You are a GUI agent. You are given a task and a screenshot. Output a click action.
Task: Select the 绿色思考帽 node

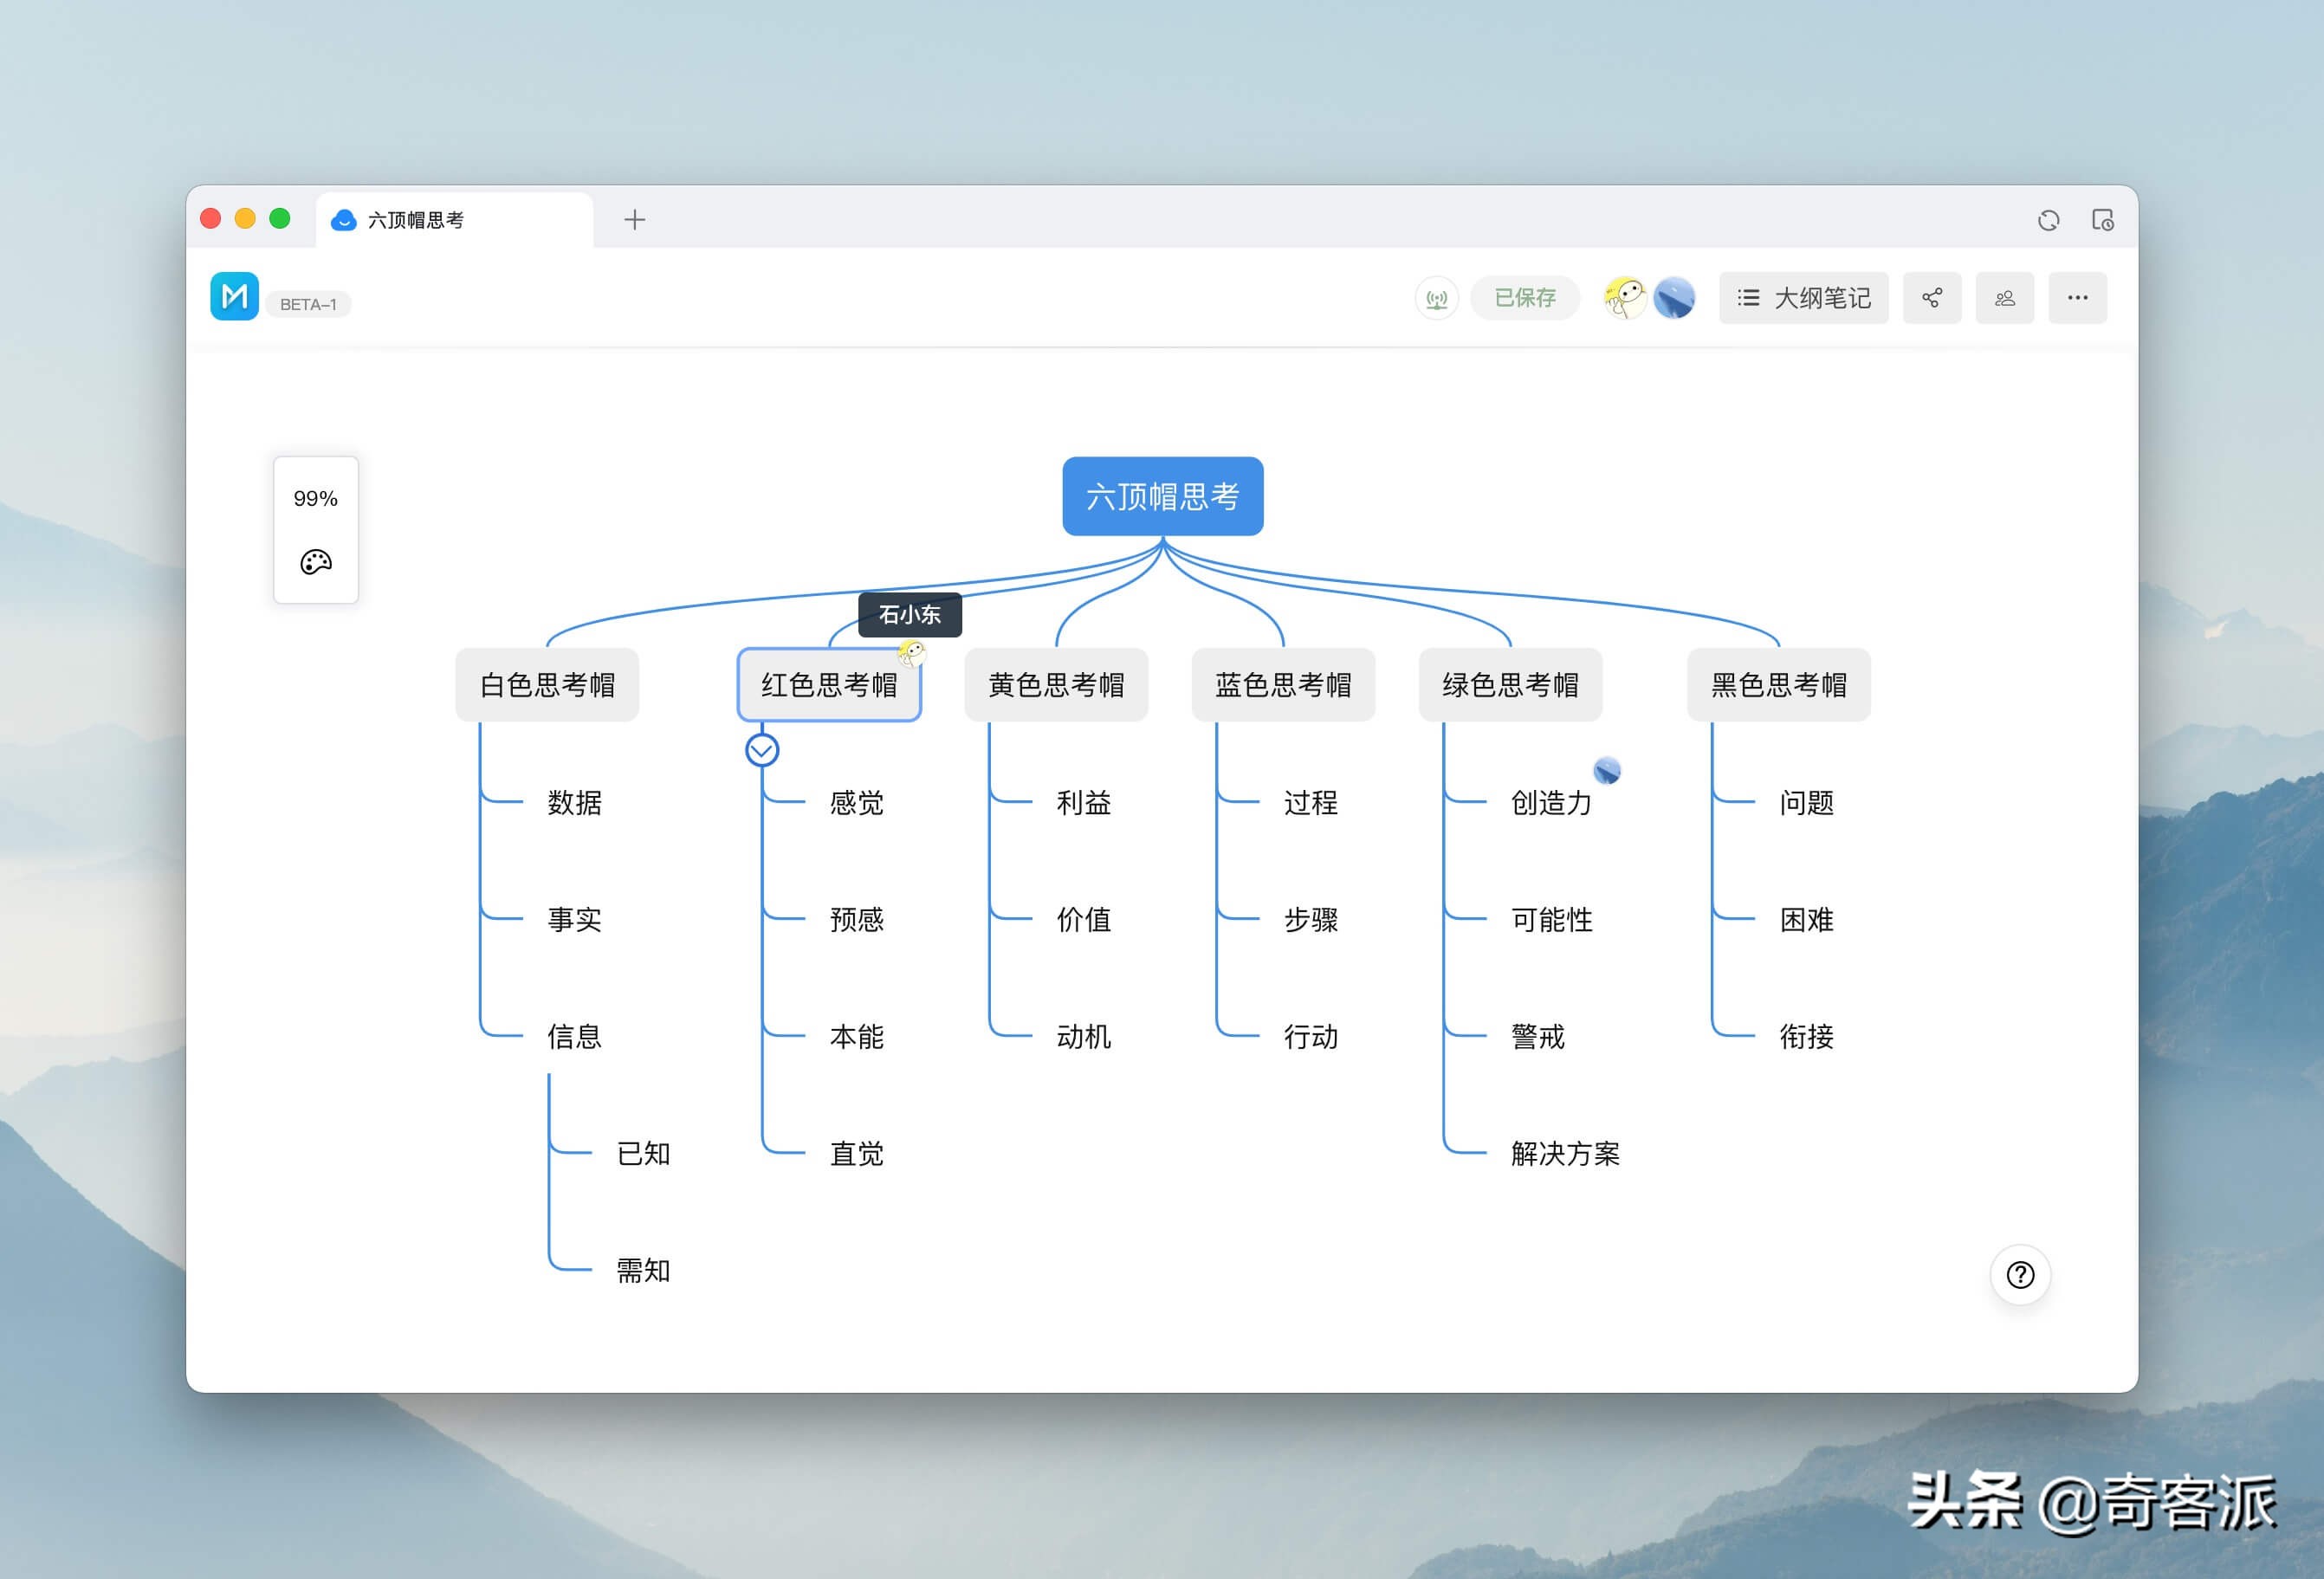(1510, 685)
